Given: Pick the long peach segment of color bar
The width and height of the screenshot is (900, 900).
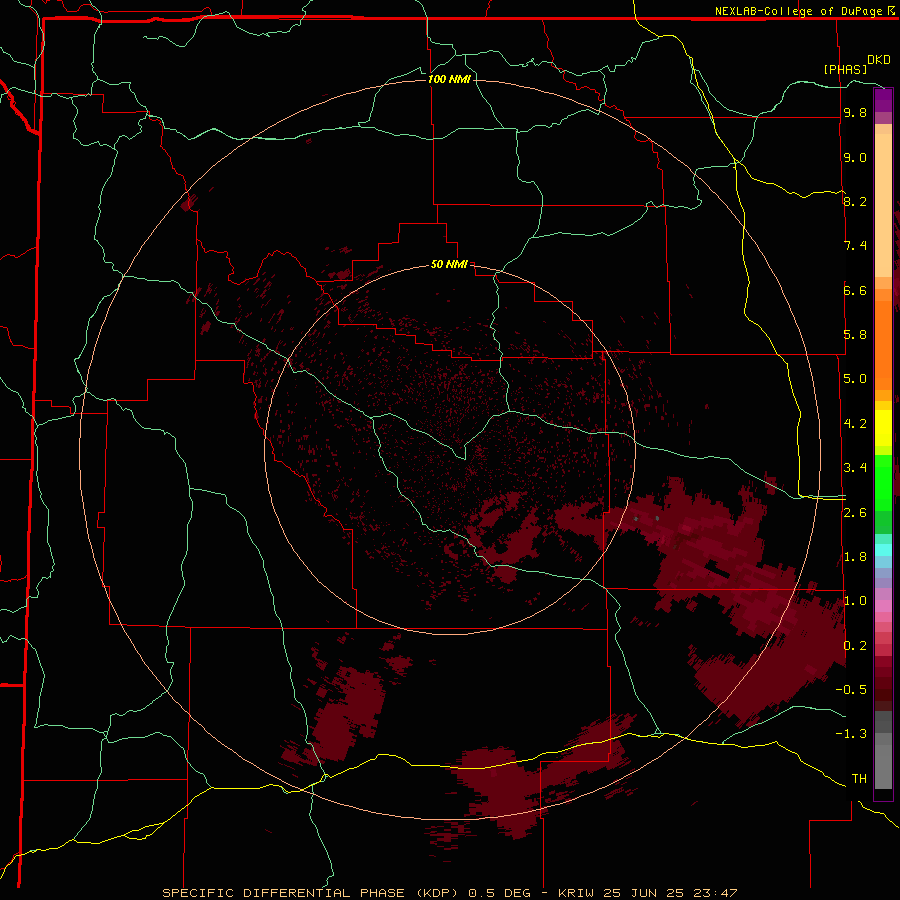Looking at the screenshot, I should pyautogui.click(x=883, y=205).
